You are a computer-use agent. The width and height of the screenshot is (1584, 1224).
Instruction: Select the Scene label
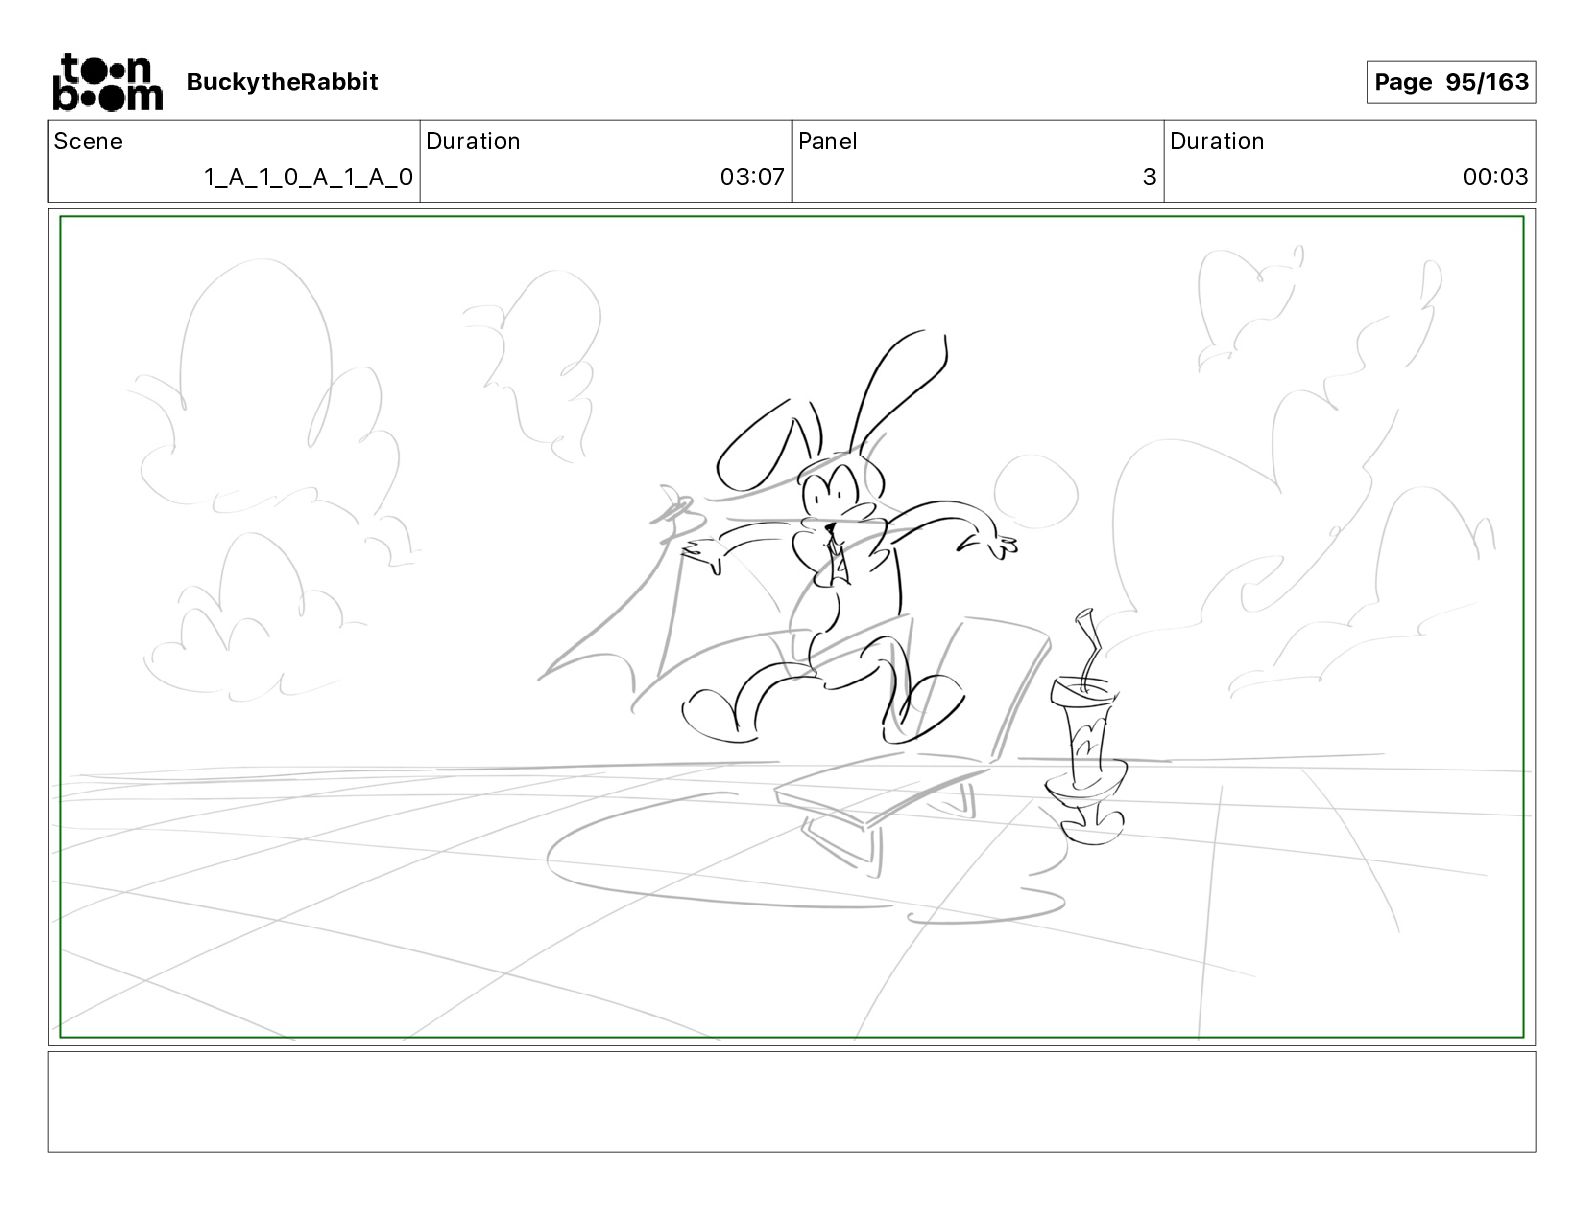88,141
